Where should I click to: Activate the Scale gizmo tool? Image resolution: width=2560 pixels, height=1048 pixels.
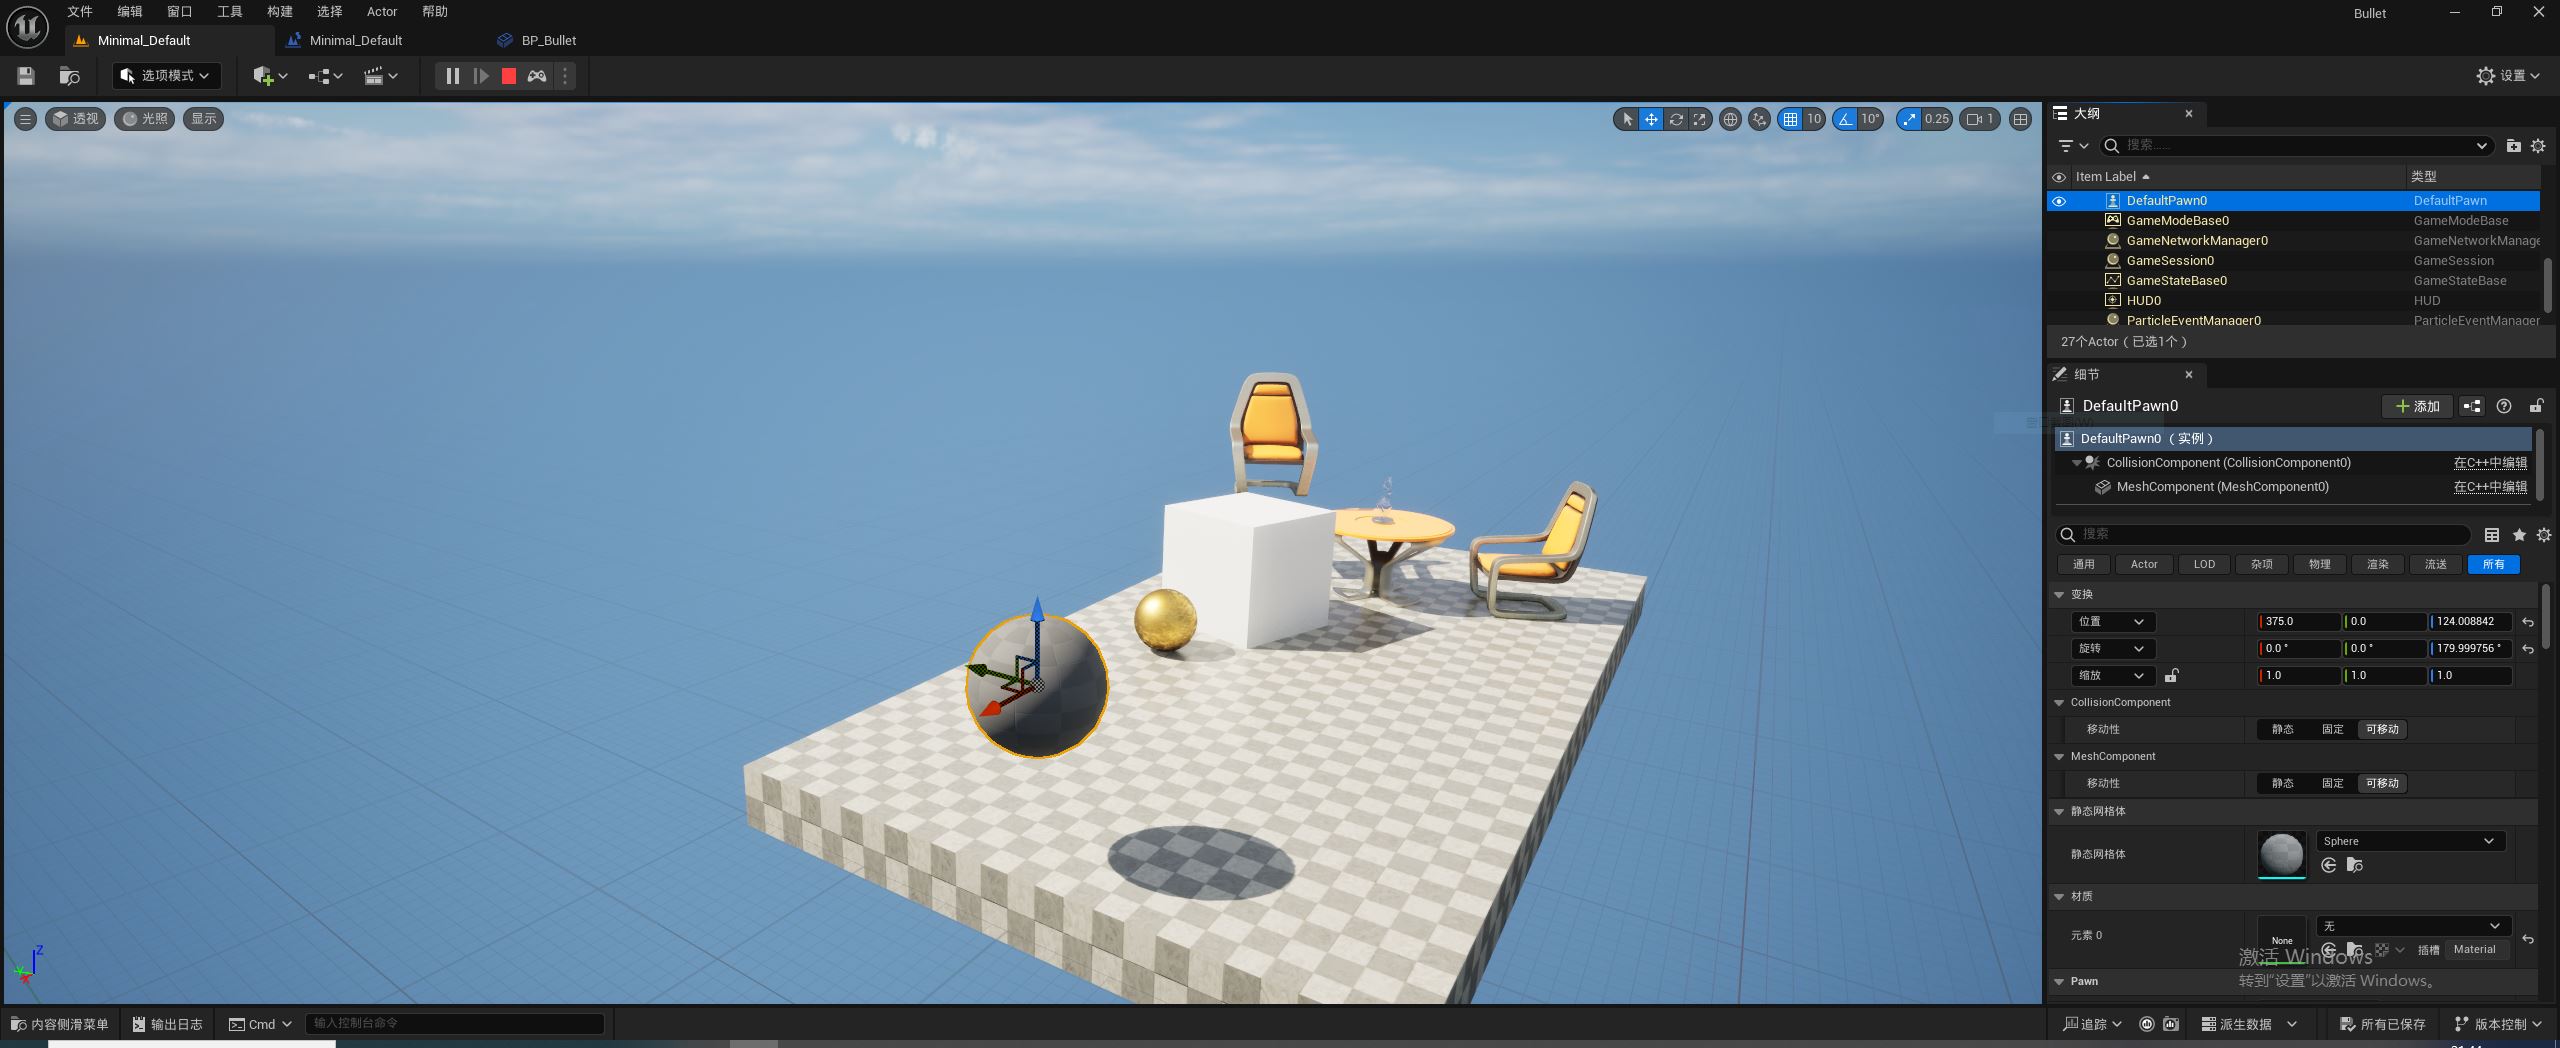(1699, 119)
